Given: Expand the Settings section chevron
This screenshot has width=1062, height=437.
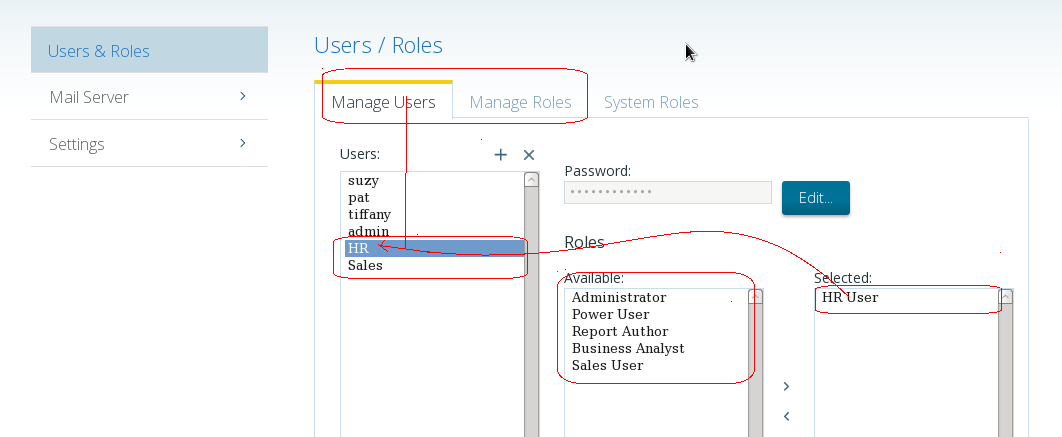Looking at the screenshot, I should [x=243, y=144].
